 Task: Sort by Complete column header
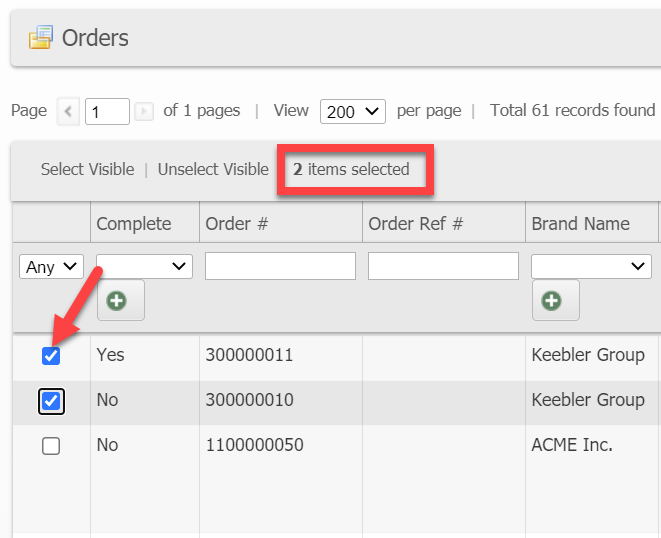coord(134,224)
